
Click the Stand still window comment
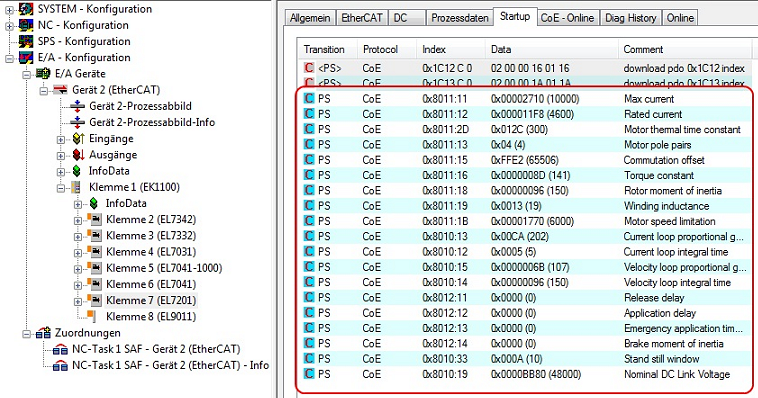click(661, 359)
